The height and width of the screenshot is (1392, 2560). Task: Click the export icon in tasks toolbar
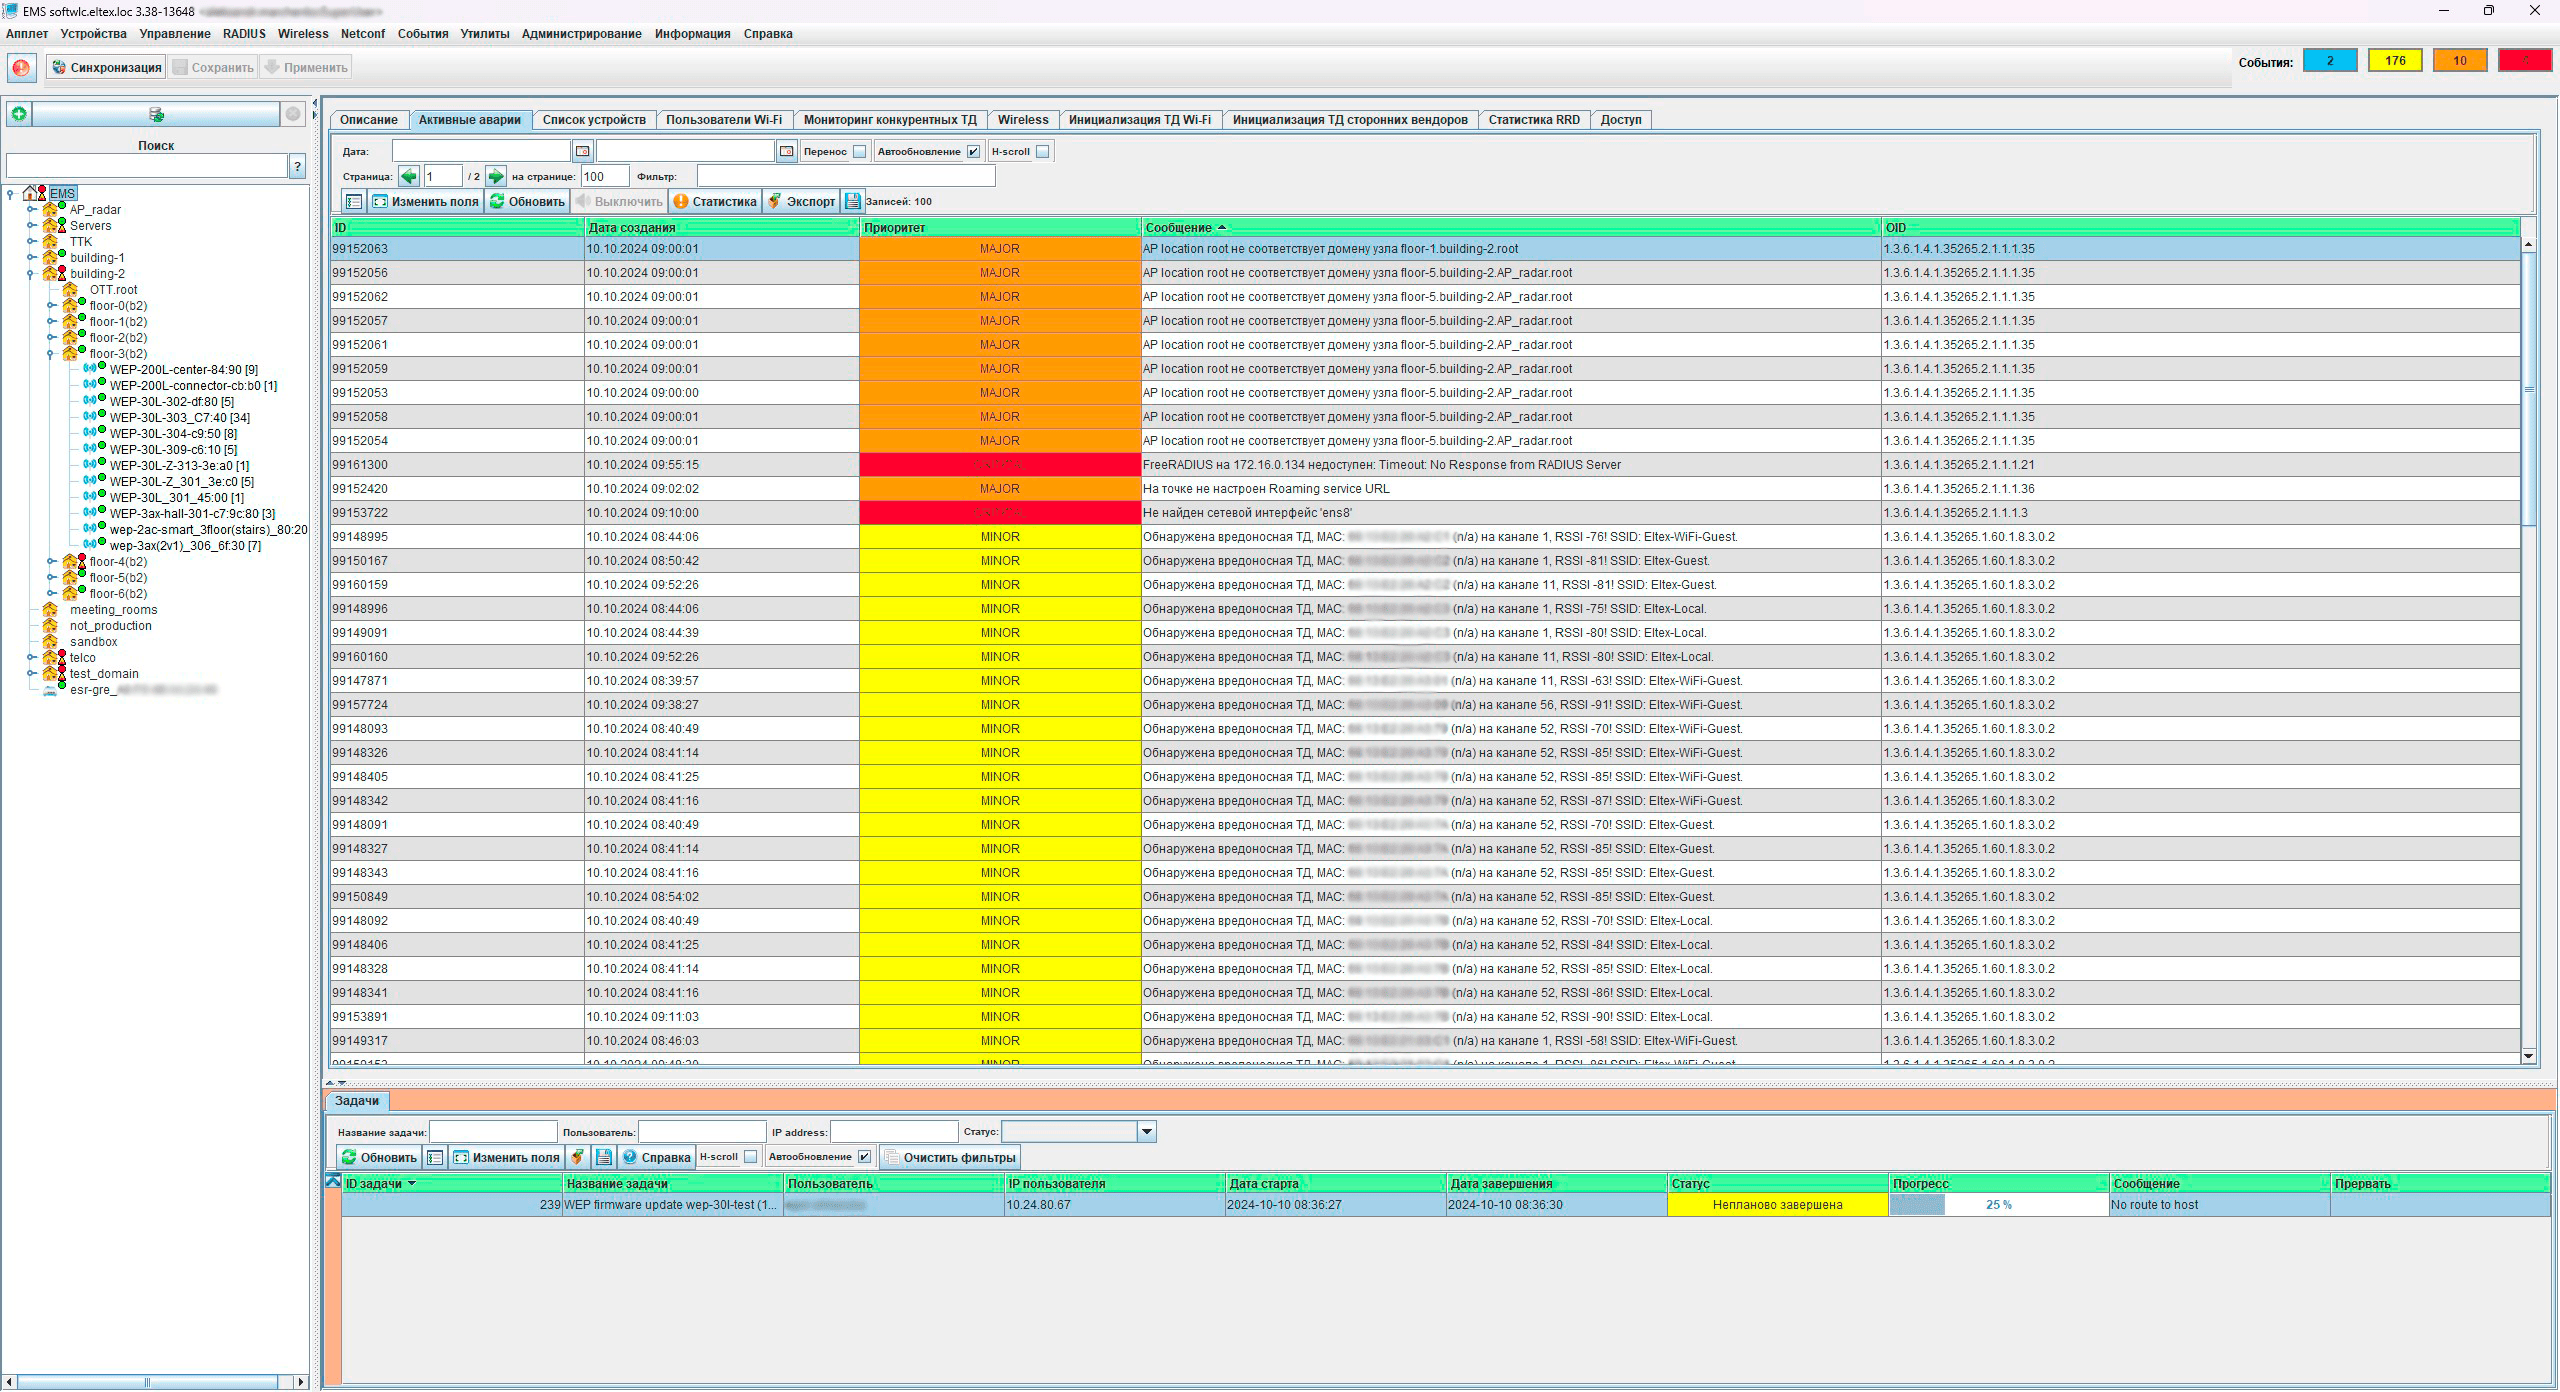coord(577,1157)
